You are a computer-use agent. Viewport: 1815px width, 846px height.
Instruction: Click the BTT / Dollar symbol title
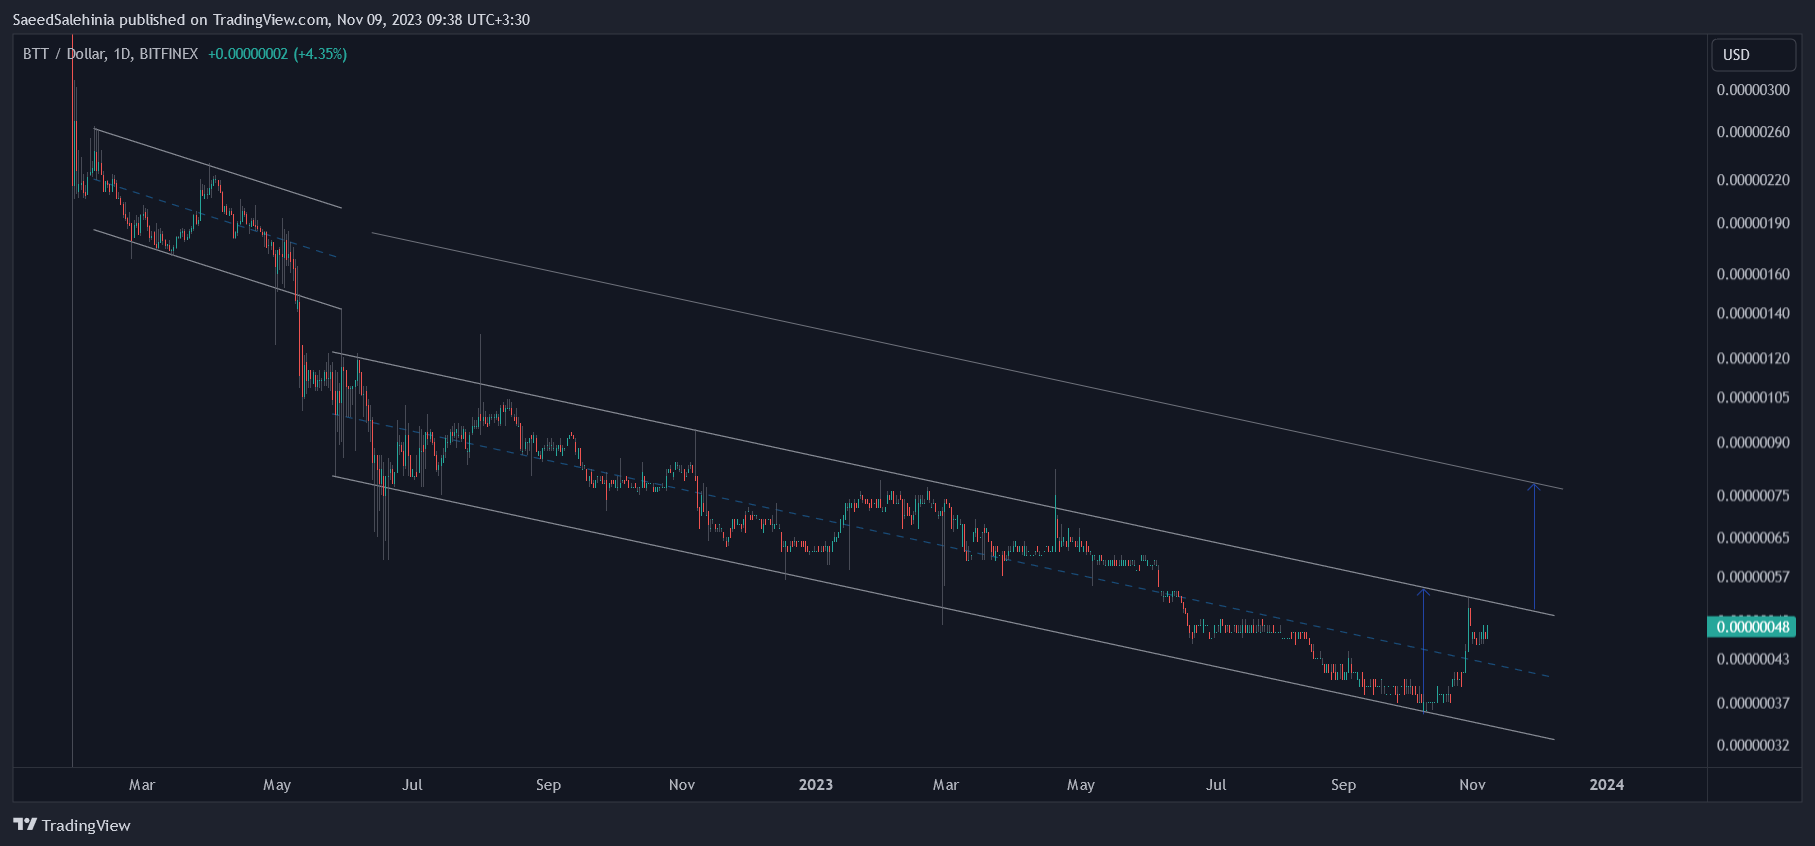64,54
